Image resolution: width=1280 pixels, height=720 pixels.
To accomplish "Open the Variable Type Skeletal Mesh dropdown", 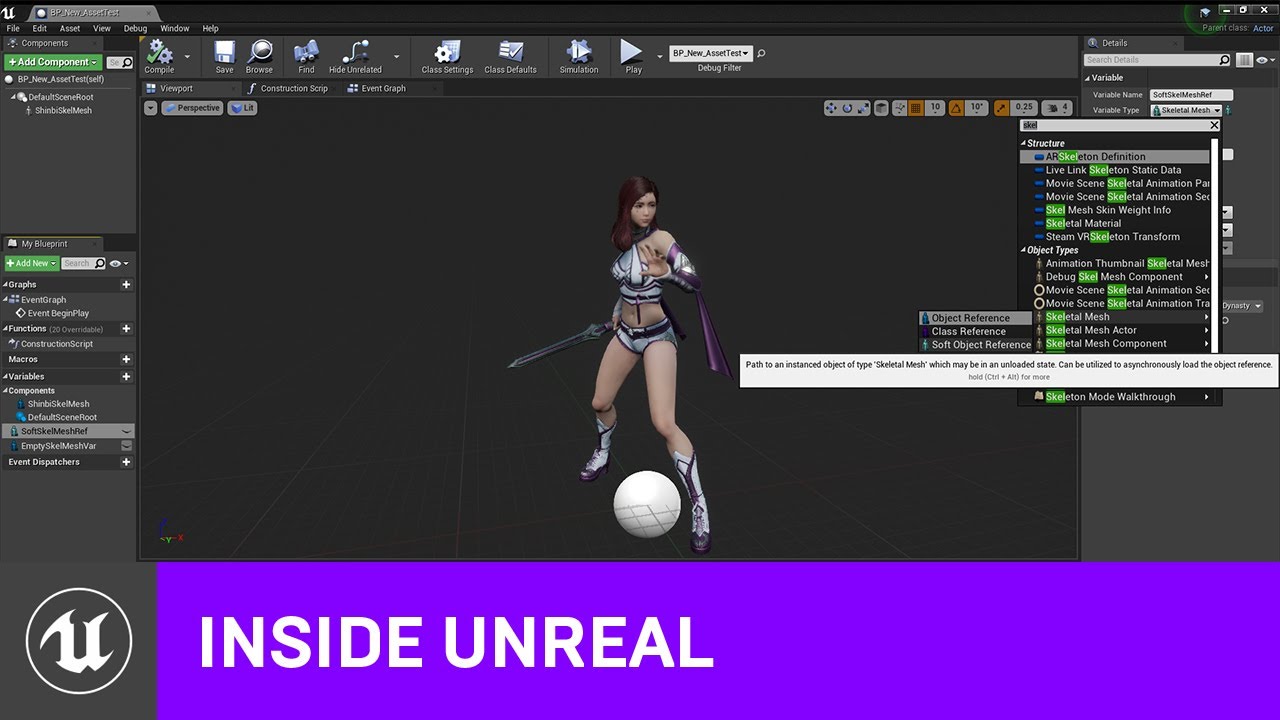I will pos(1186,110).
